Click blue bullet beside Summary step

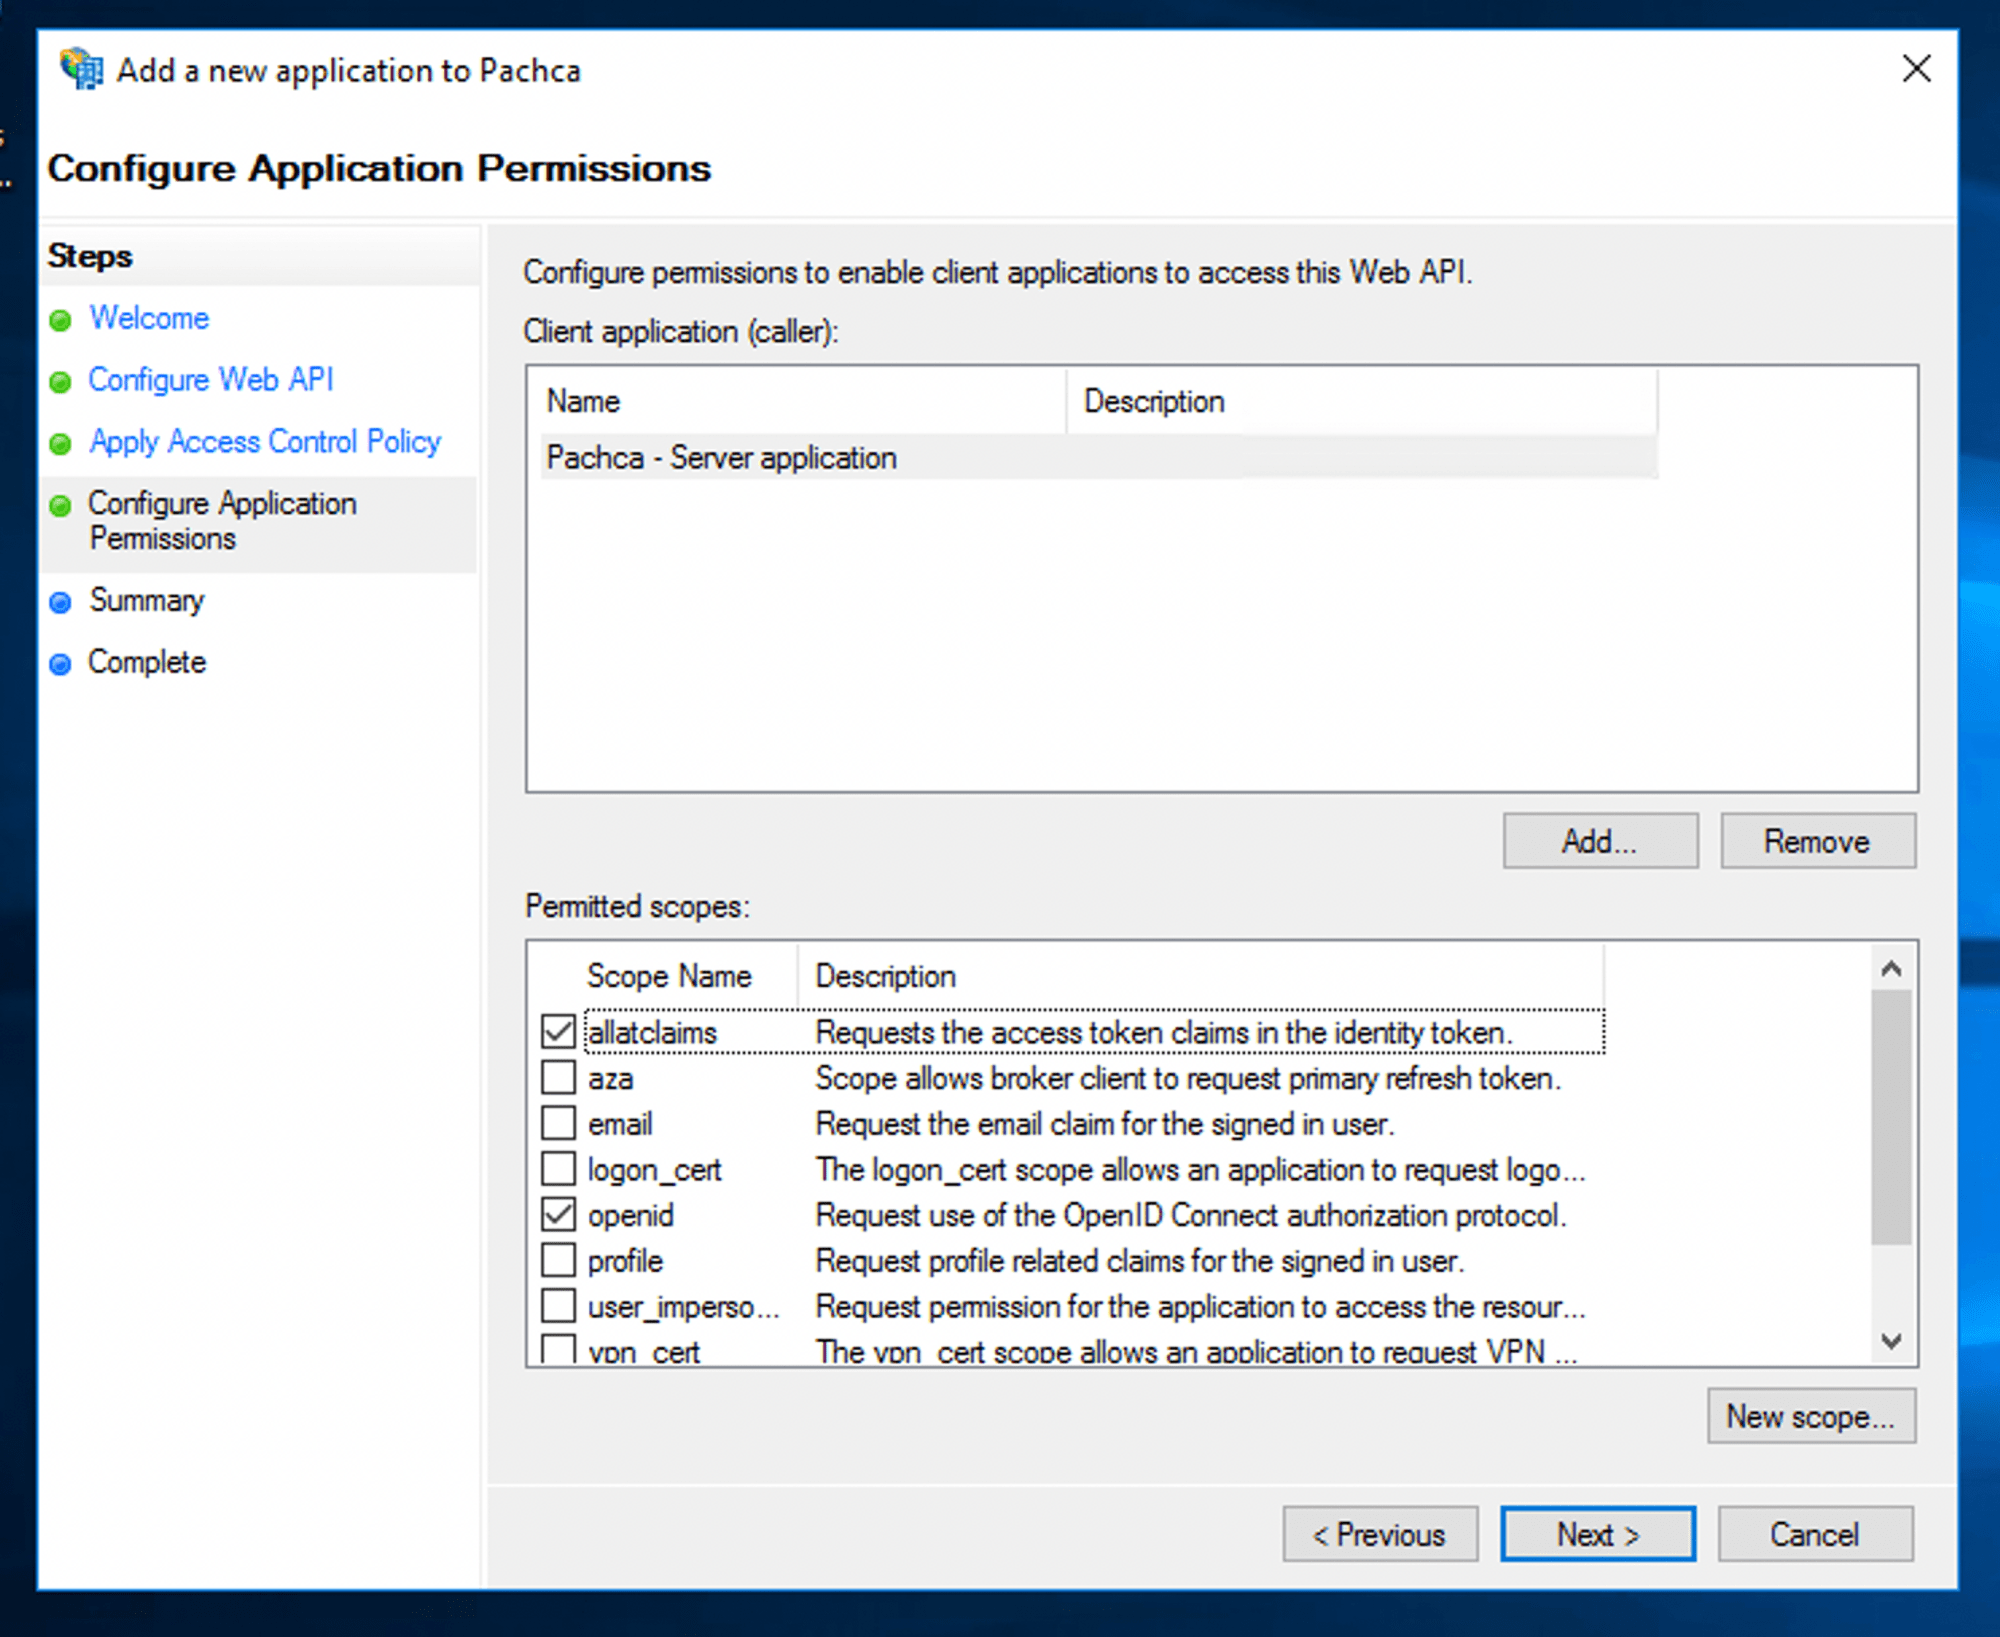(x=61, y=602)
